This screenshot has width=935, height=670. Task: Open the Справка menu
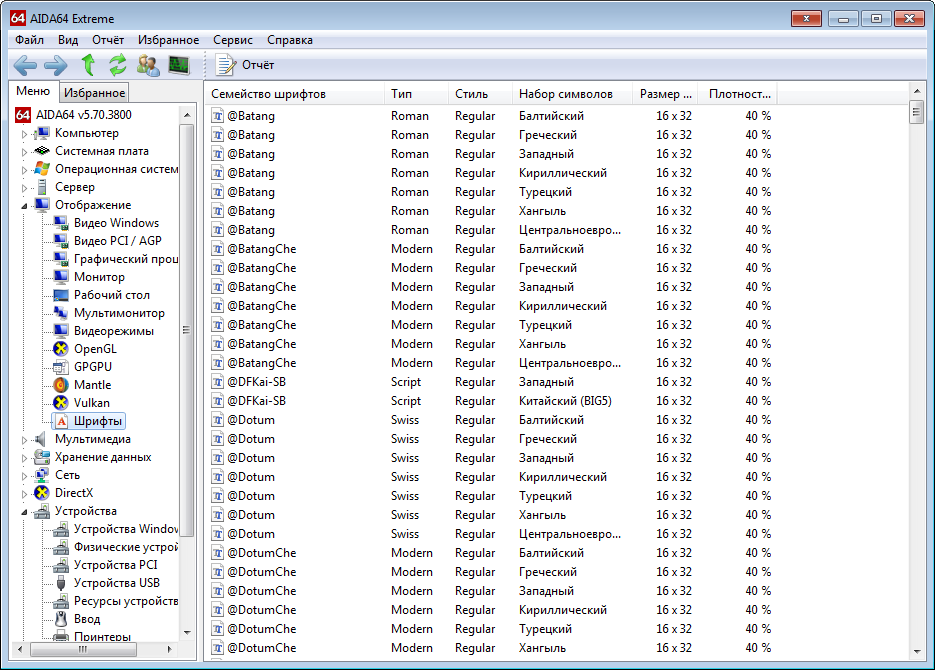click(x=290, y=40)
